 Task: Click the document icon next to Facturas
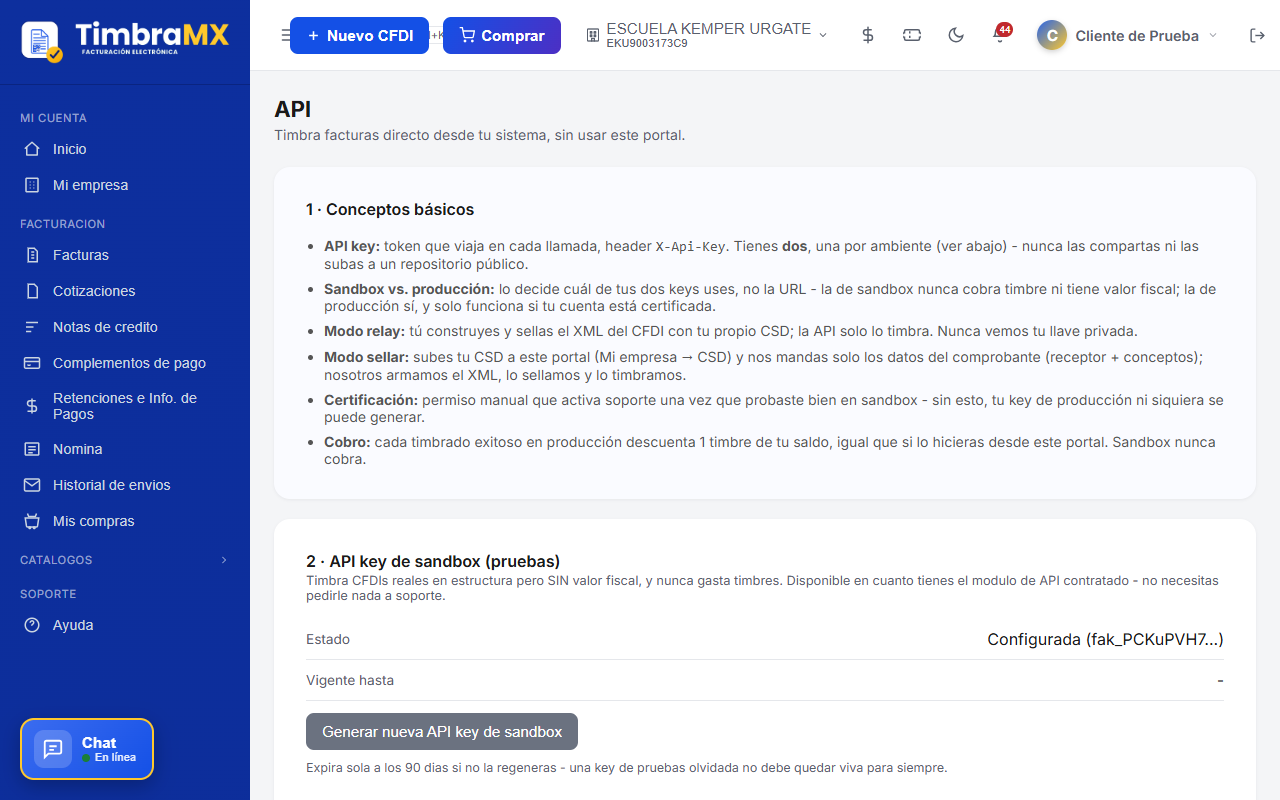click(32, 255)
